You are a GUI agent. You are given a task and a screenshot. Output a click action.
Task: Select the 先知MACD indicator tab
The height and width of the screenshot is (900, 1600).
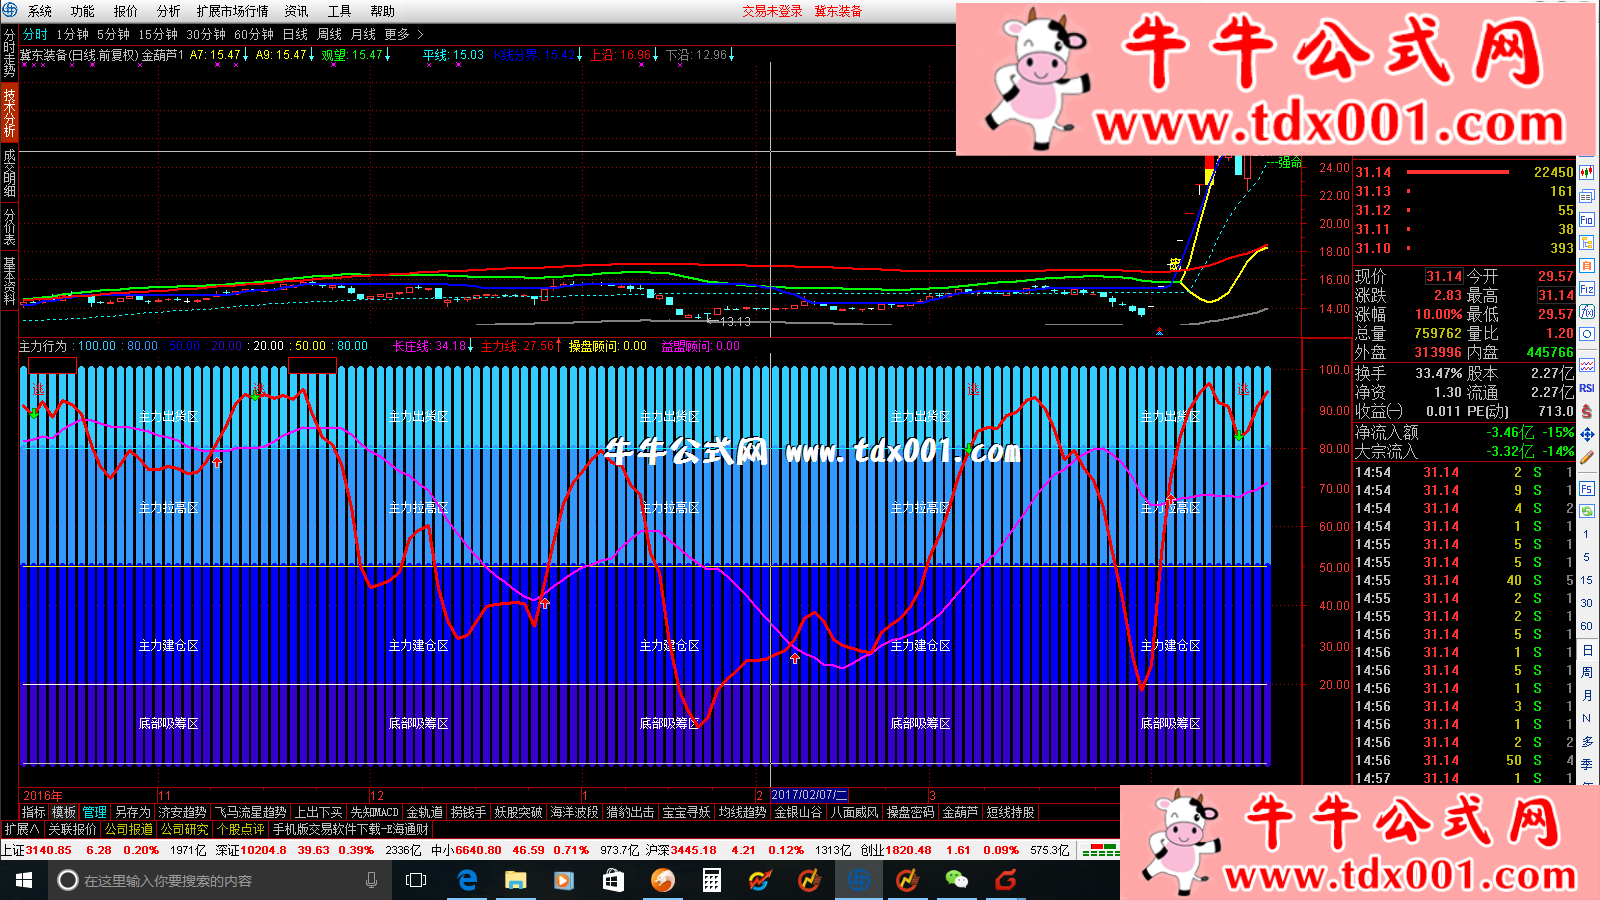375,812
